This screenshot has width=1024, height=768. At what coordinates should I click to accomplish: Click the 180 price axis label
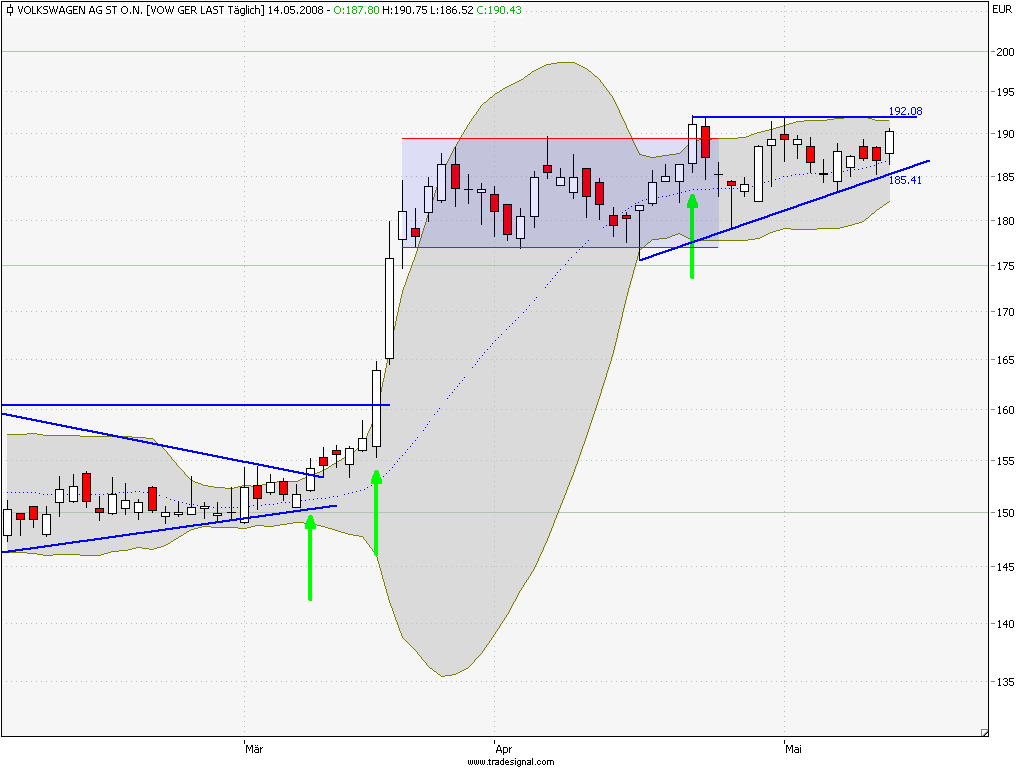pyautogui.click(x=1005, y=221)
